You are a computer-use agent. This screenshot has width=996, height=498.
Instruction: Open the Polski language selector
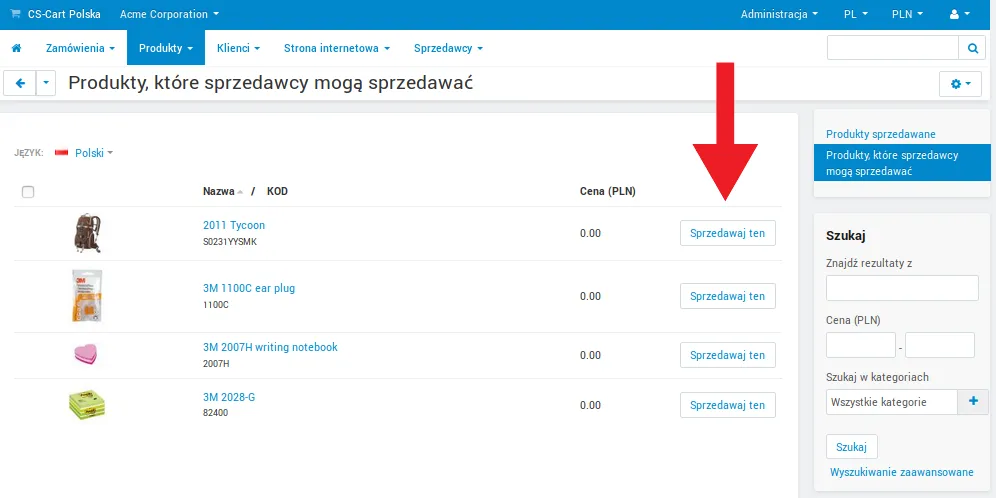(x=93, y=153)
